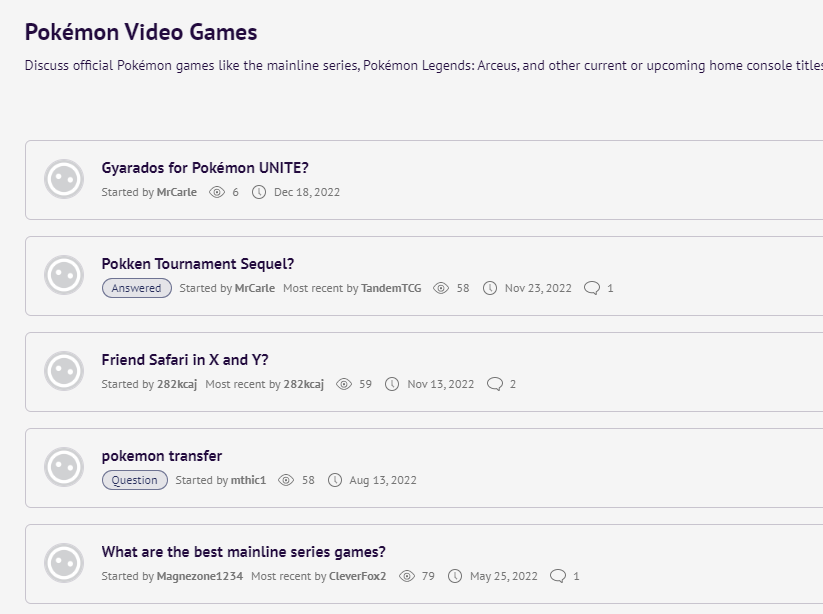Viewport: 823px width, 614px height.
Task: Click views eye icon in Gyarados thread row
Action: [217, 193]
